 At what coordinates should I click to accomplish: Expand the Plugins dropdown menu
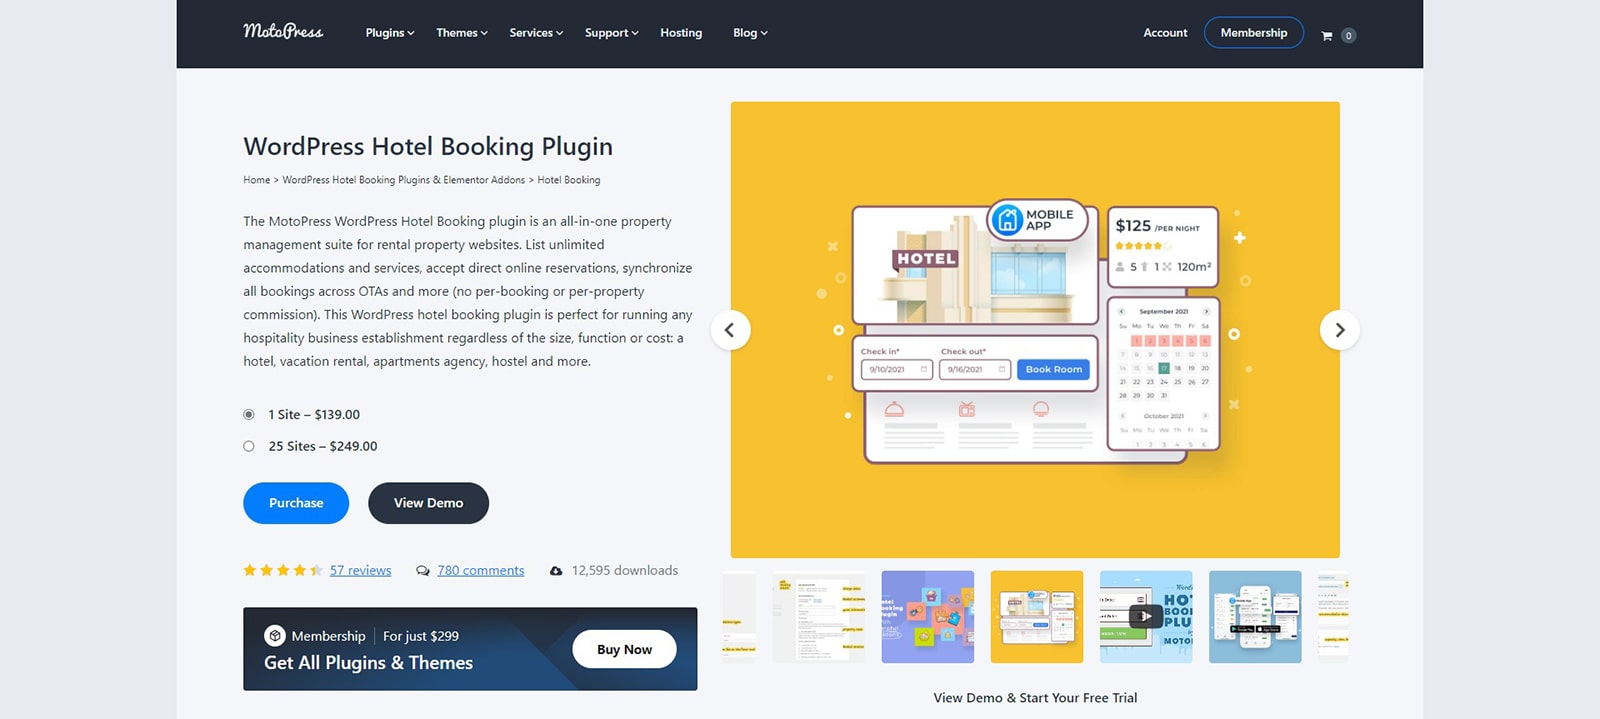(390, 33)
